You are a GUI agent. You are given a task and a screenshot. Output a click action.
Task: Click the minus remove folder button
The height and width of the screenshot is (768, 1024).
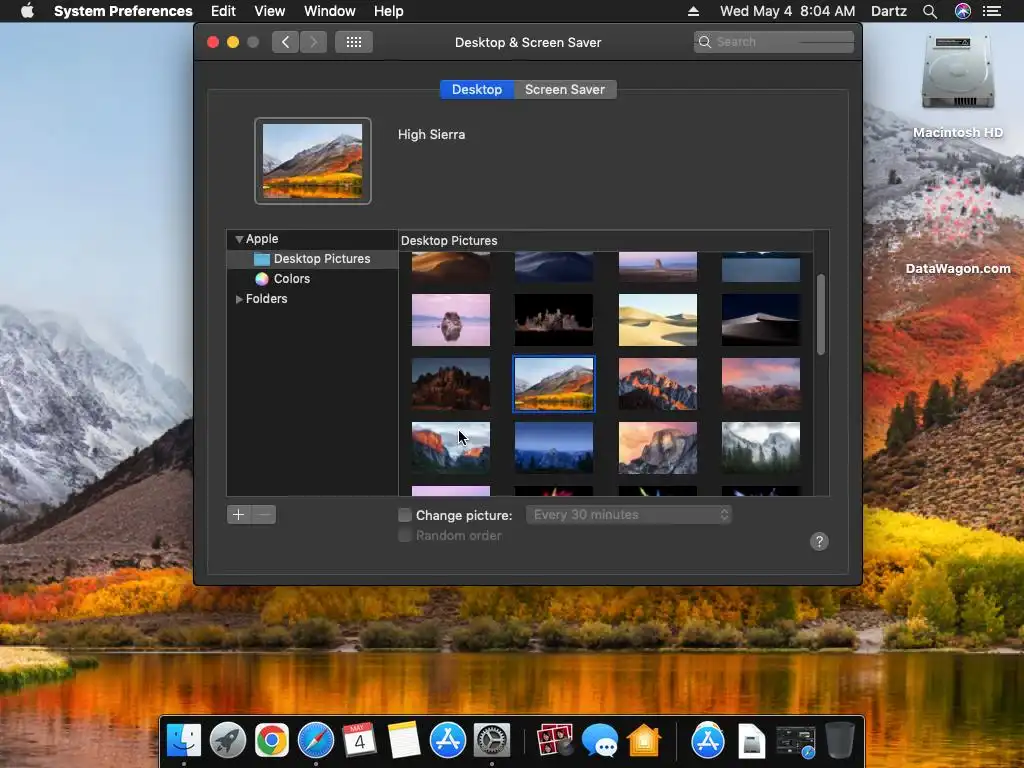pos(264,515)
